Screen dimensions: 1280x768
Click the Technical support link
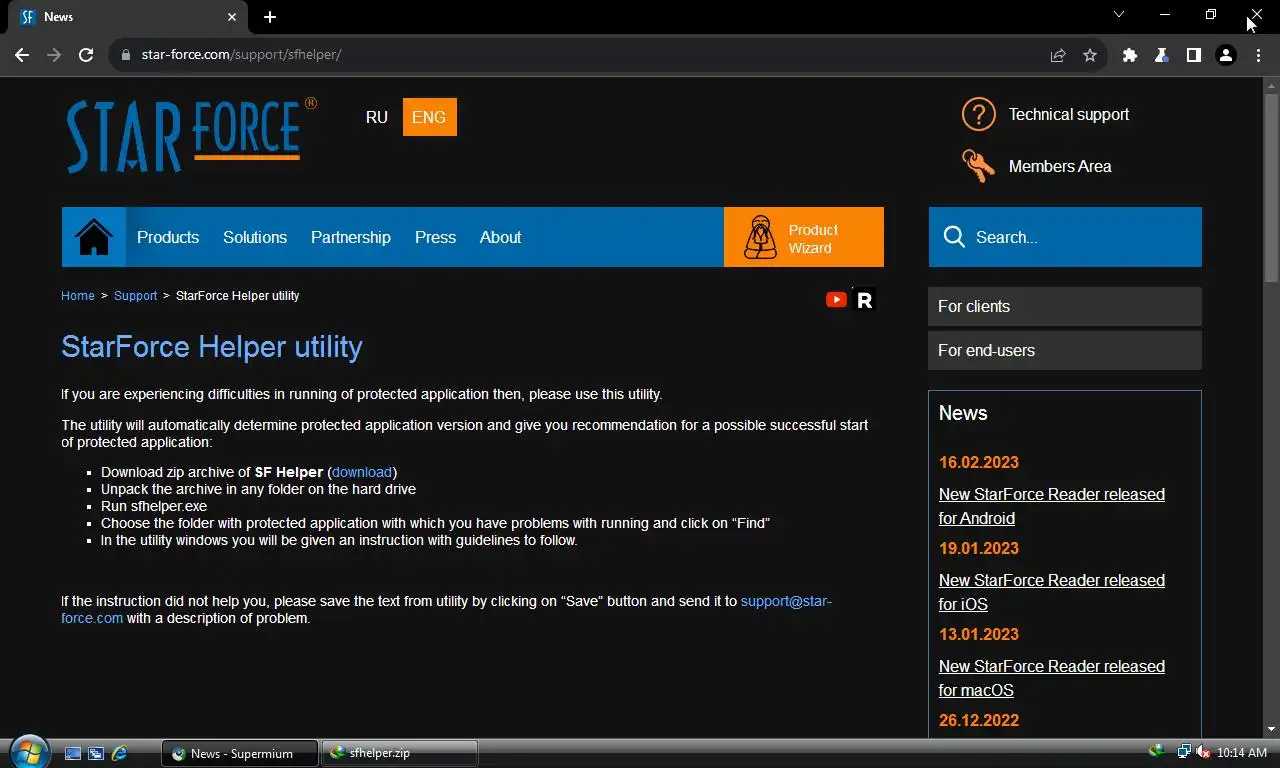point(1069,114)
